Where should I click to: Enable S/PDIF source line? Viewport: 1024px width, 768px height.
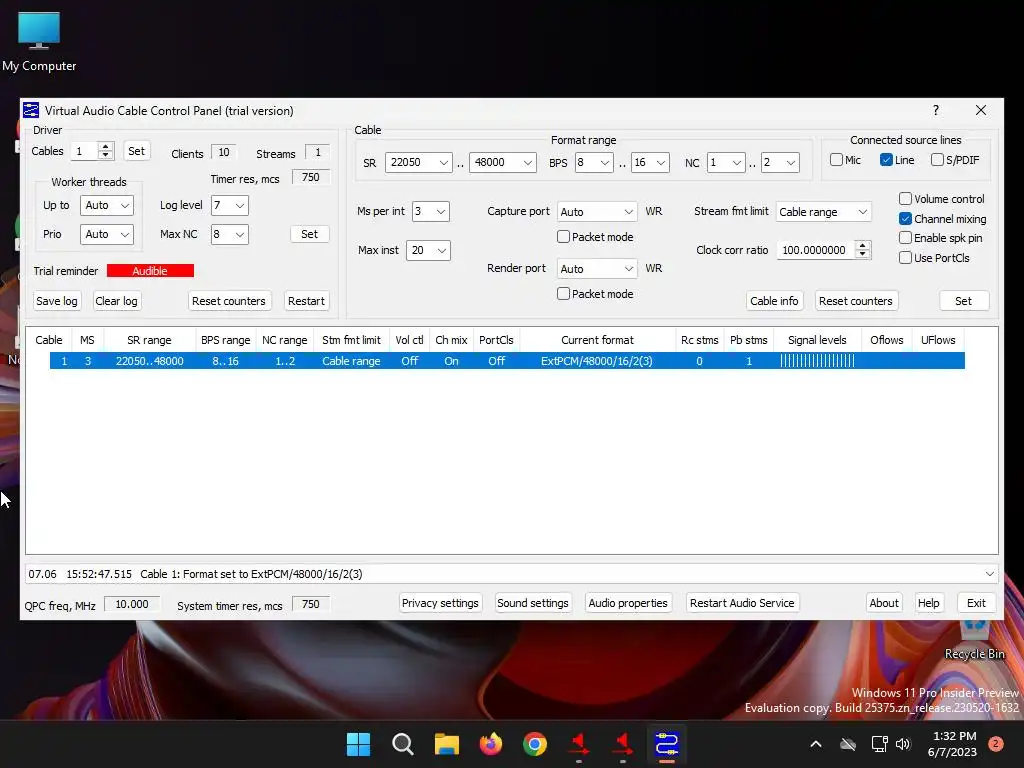pos(937,160)
